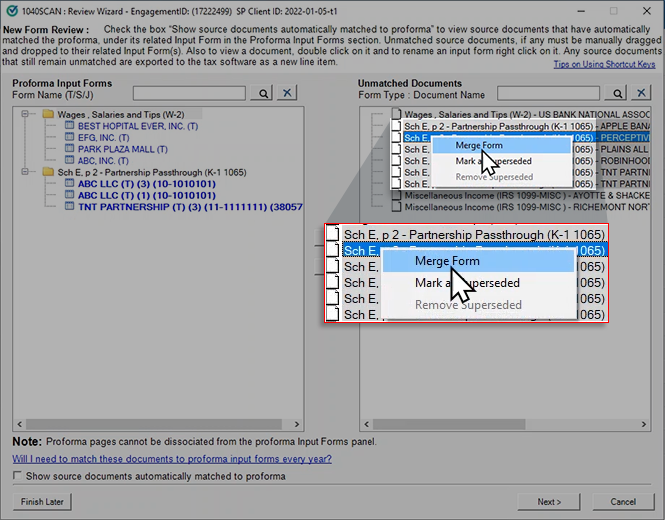Click the form icon beside EFG, INC. (T)
The image size is (665, 520).
coord(69,138)
